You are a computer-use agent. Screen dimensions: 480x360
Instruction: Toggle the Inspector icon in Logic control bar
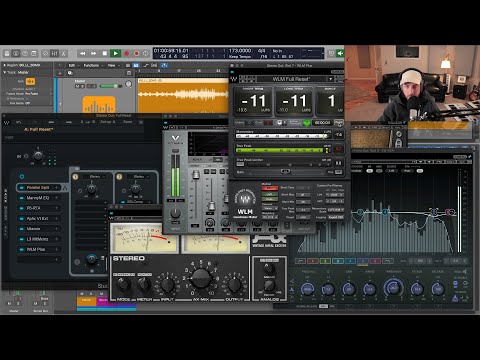pos(16,53)
